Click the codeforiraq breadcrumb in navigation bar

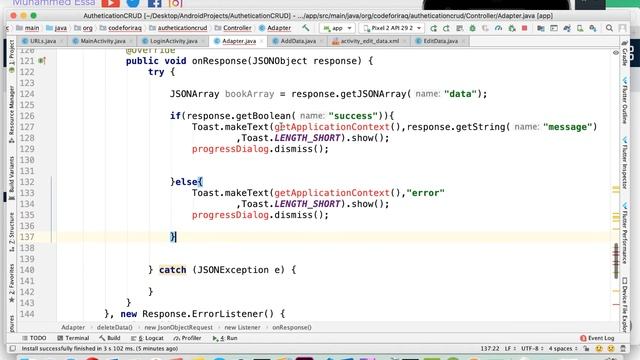coord(121,28)
